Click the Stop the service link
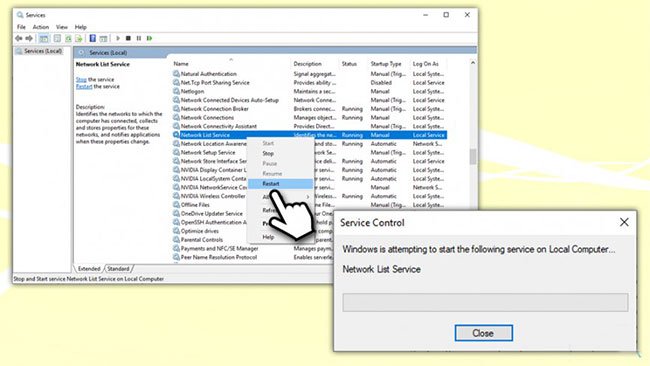Viewport: 650px width, 366px height. click(81, 79)
